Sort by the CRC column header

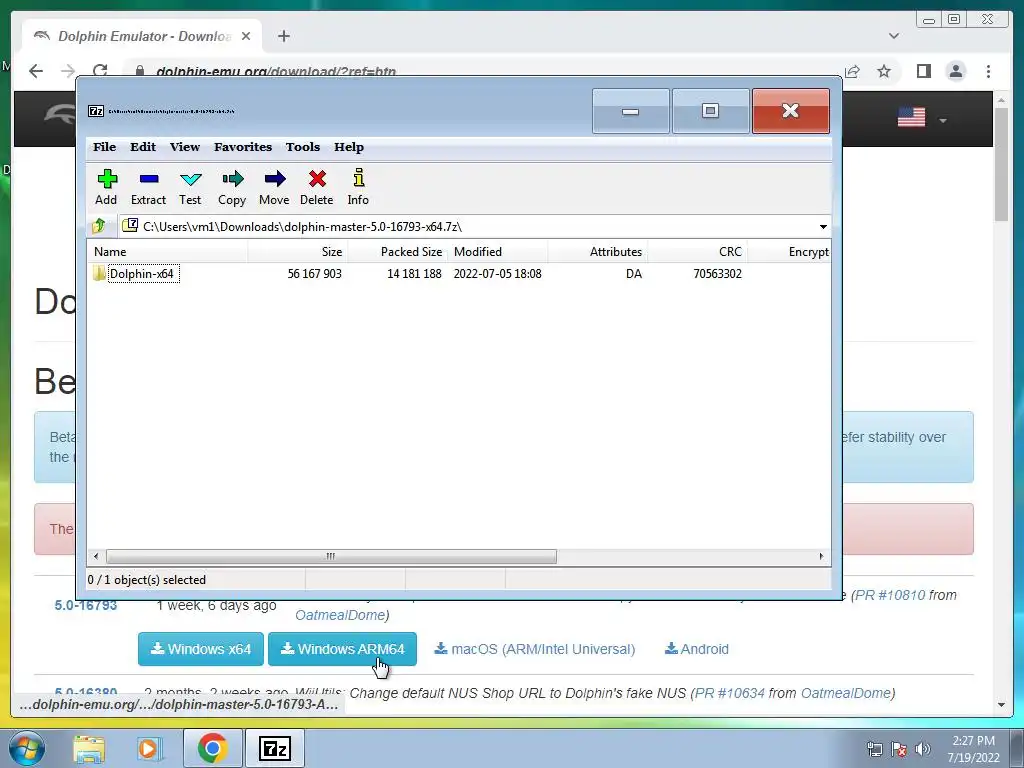pyautogui.click(x=697, y=251)
